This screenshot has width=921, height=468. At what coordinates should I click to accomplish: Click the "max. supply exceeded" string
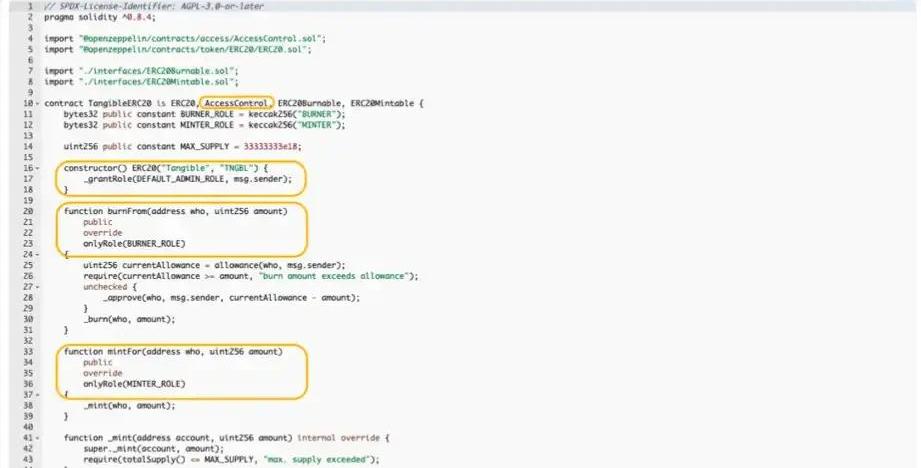pos(322,459)
